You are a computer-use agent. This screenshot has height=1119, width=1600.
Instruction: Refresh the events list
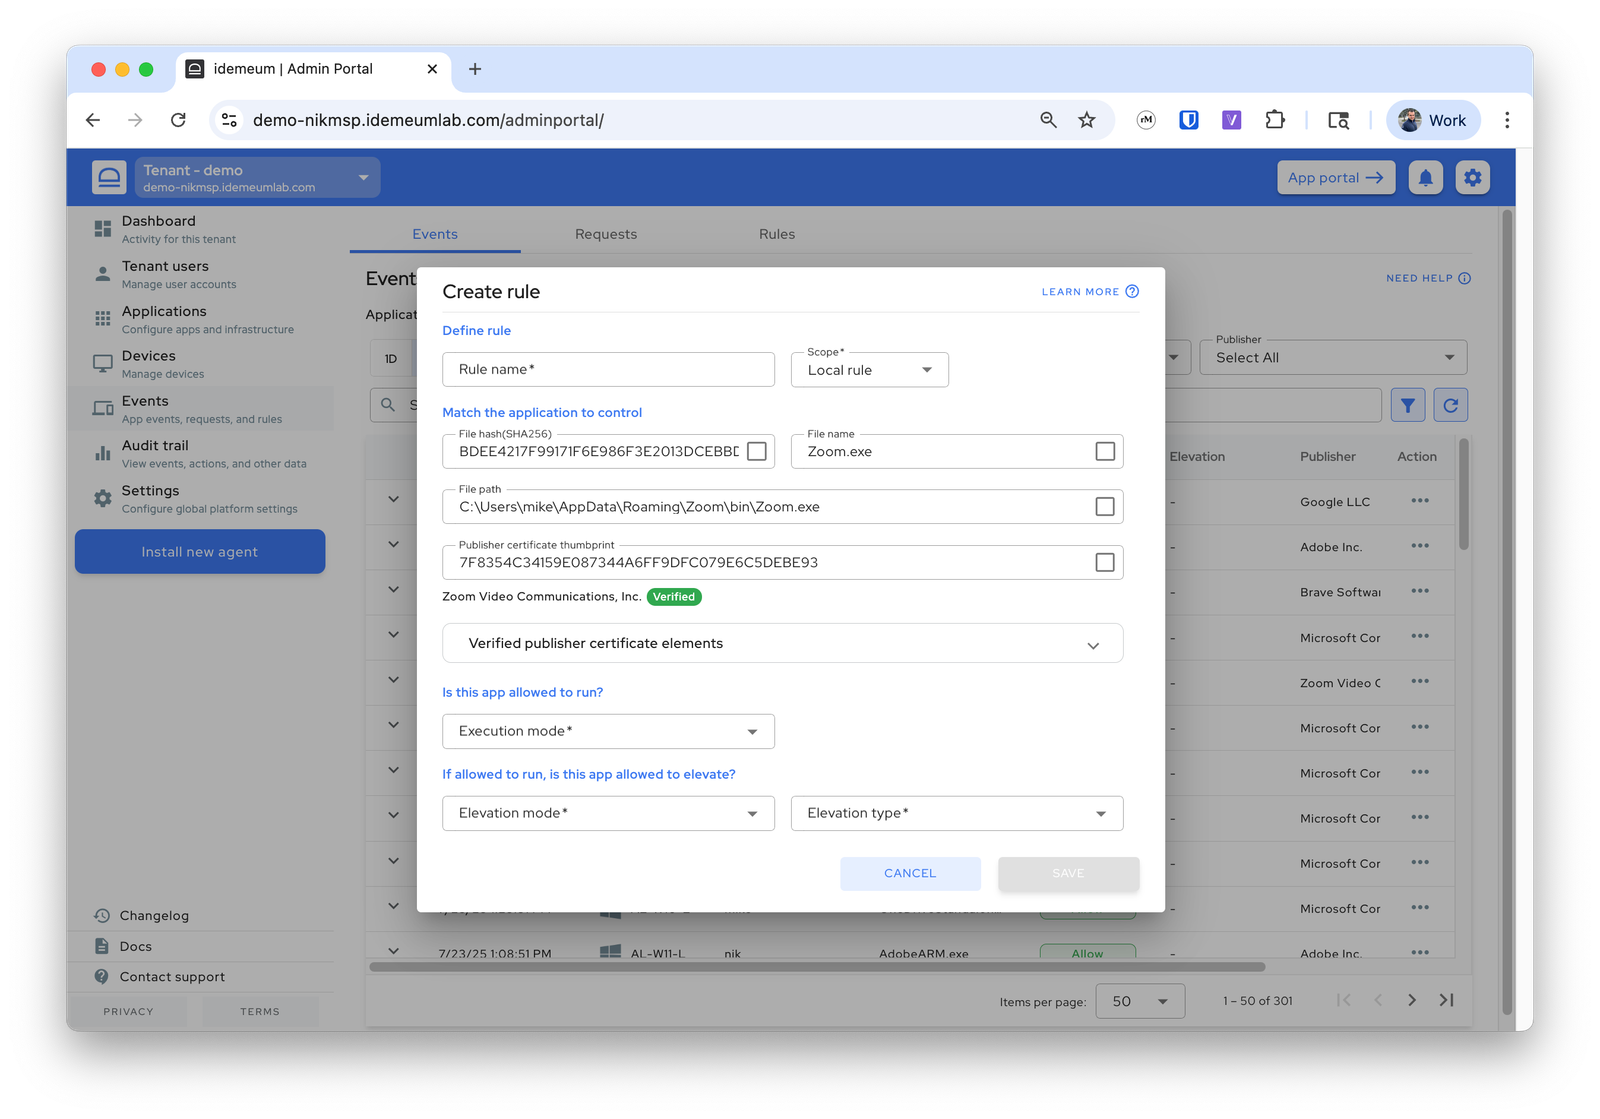pyautogui.click(x=1450, y=405)
